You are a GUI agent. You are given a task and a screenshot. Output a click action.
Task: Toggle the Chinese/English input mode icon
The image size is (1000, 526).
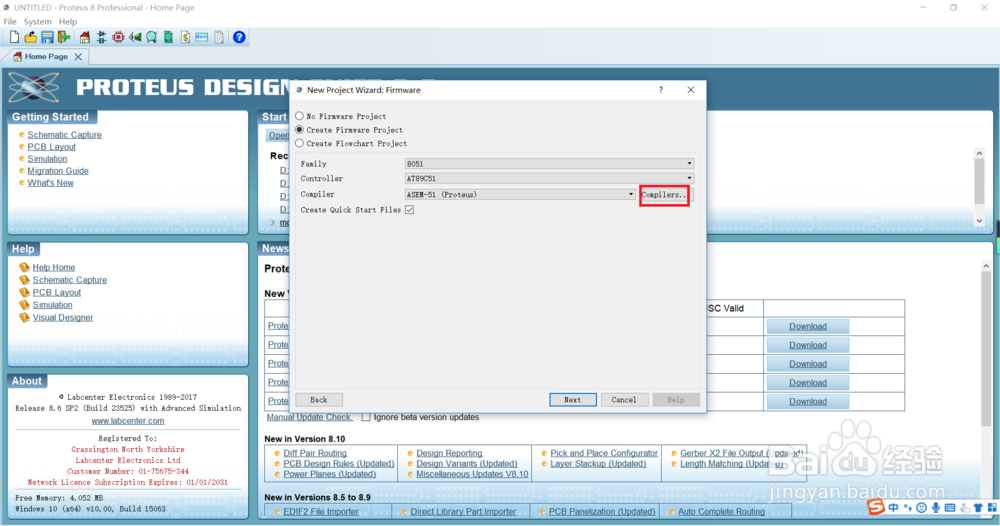(x=893, y=508)
